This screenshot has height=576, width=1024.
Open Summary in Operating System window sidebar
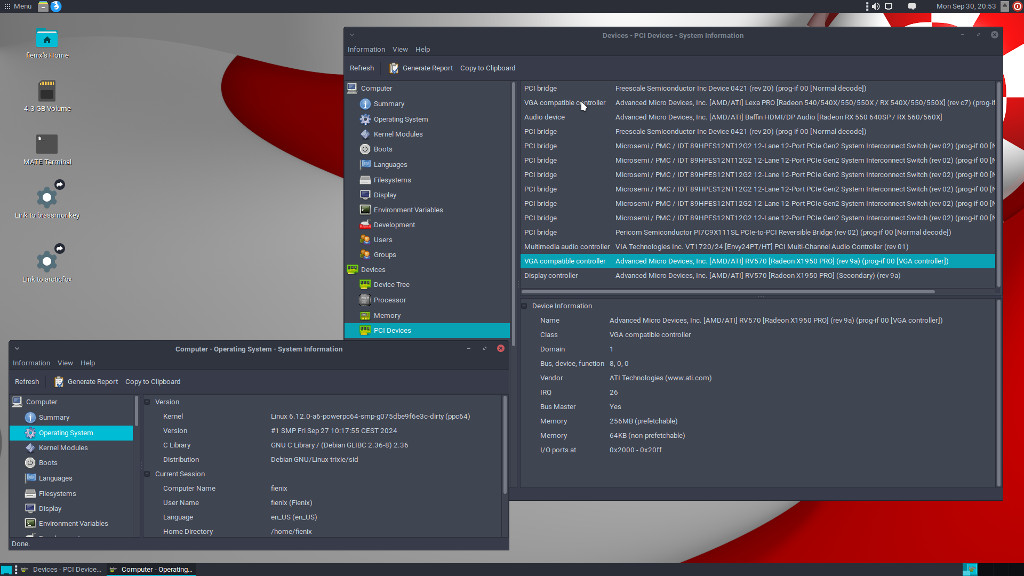click(x=54, y=417)
